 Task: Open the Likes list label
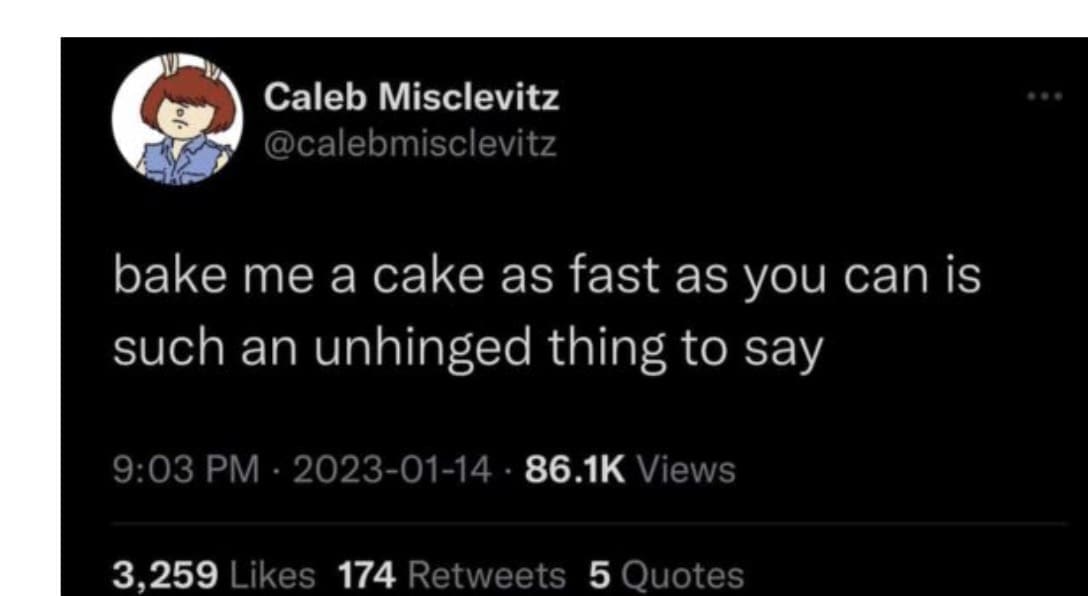point(274,574)
